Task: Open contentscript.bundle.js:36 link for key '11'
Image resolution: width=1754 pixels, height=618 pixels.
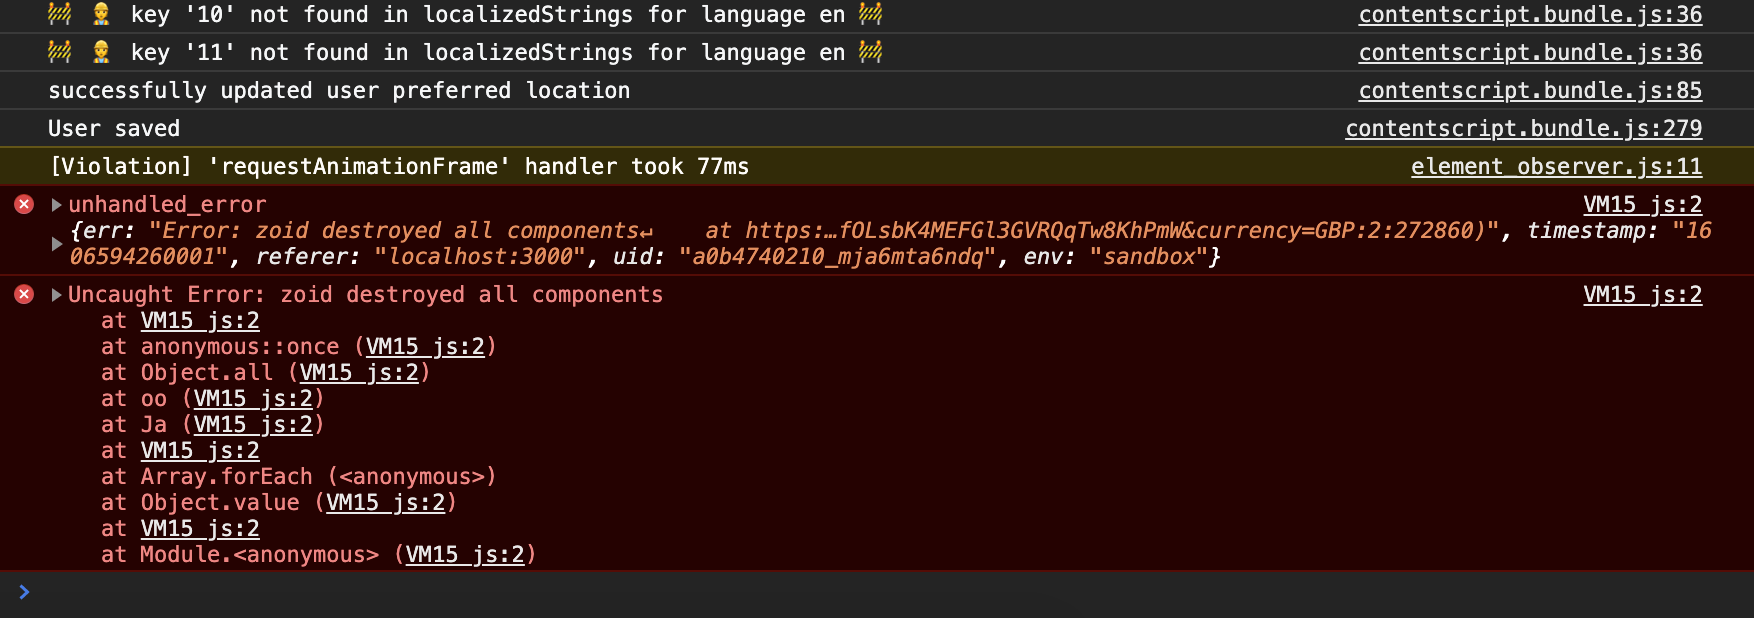Action: coord(1530,53)
